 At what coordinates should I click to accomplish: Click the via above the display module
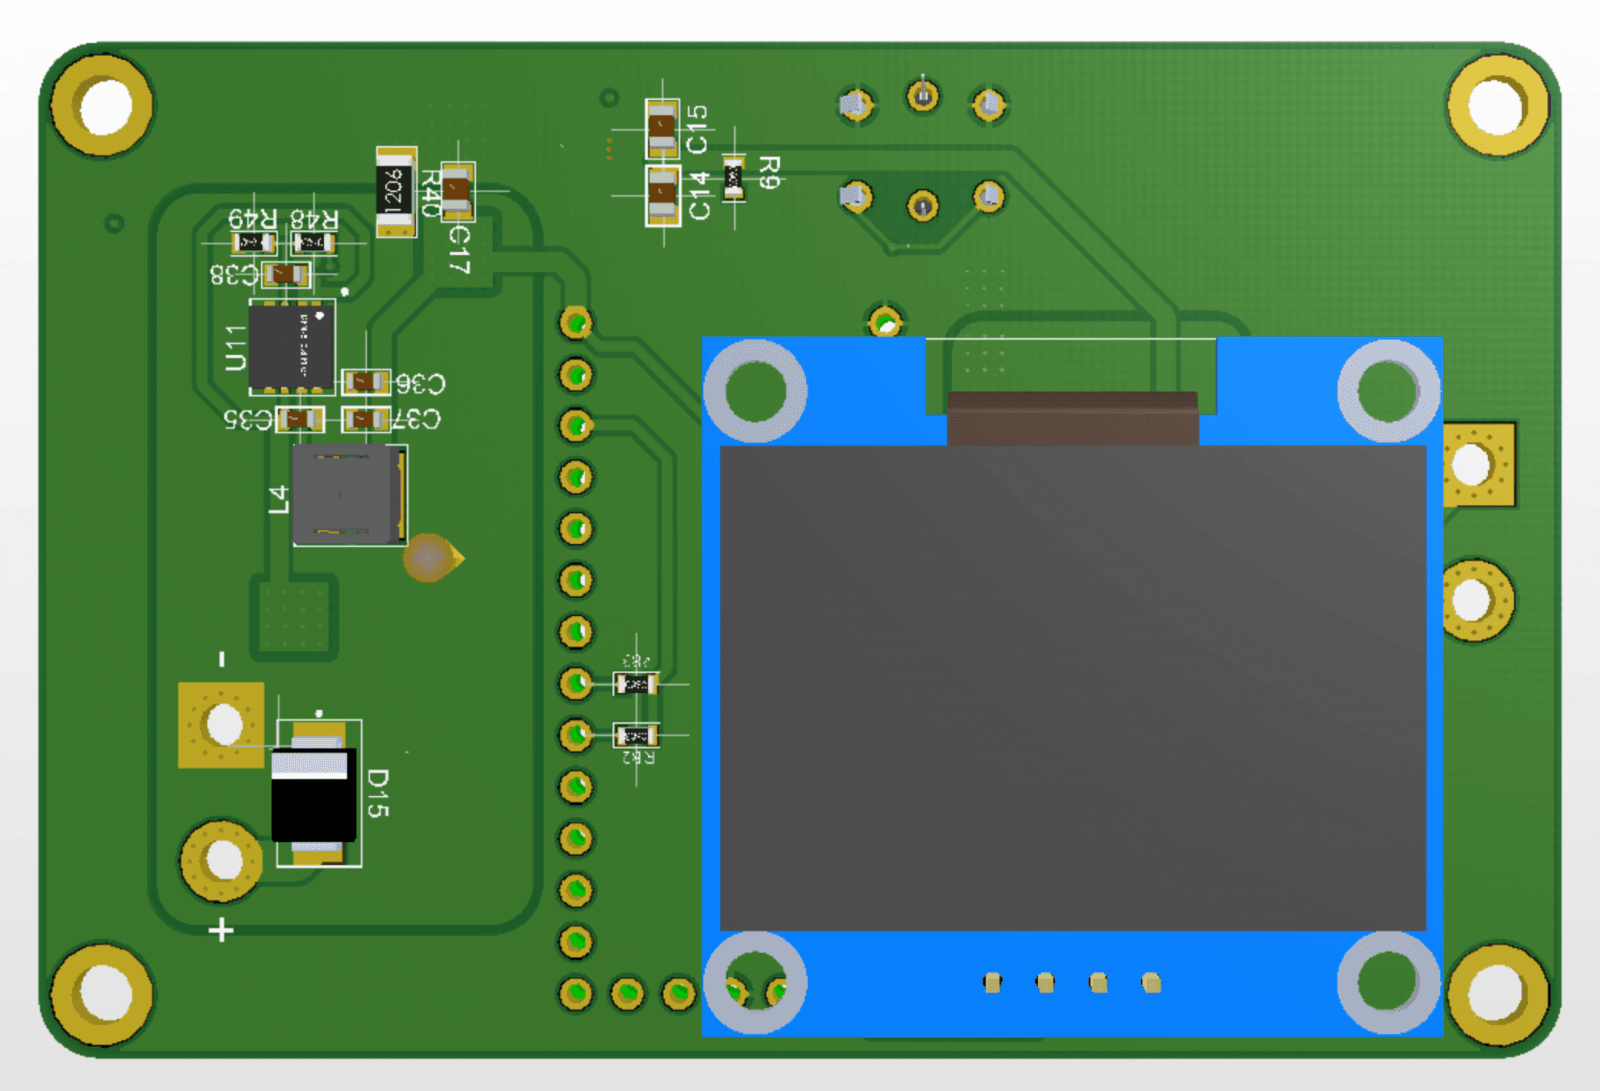(886, 322)
